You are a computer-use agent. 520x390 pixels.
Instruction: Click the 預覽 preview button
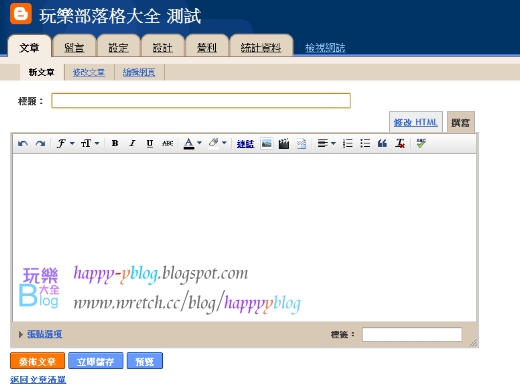pyautogui.click(x=145, y=361)
